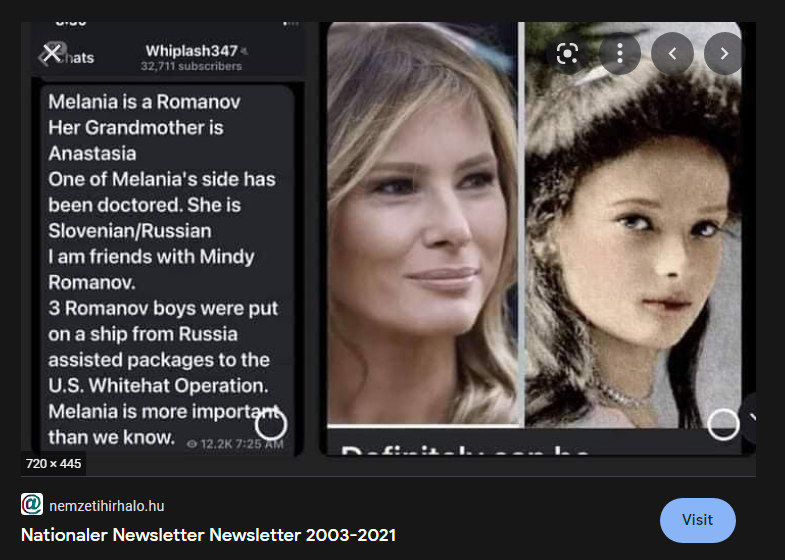Click the blonde woman's photo in preview
The width and height of the screenshot is (785, 560).
click(x=423, y=224)
